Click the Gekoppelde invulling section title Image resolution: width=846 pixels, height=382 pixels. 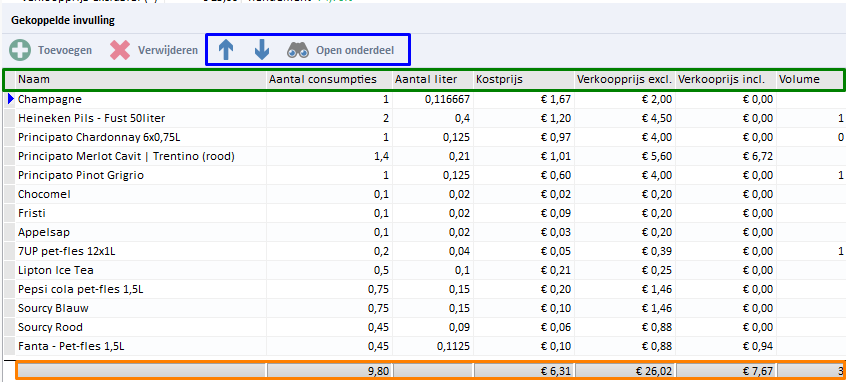pyautogui.click(x=63, y=21)
